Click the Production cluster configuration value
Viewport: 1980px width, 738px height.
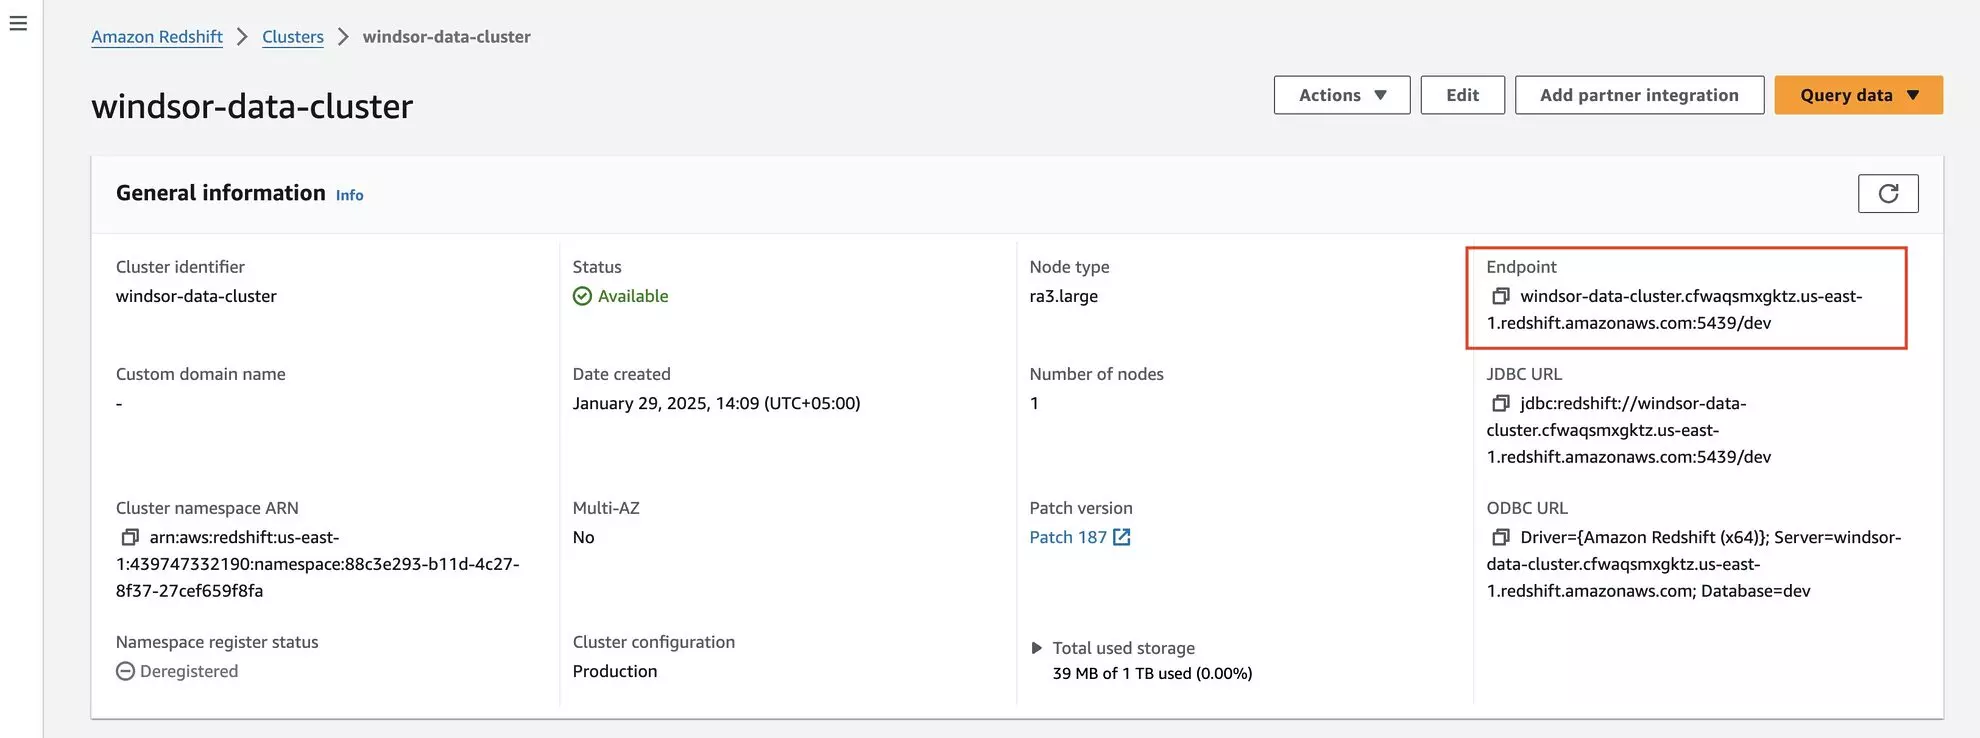[615, 671]
